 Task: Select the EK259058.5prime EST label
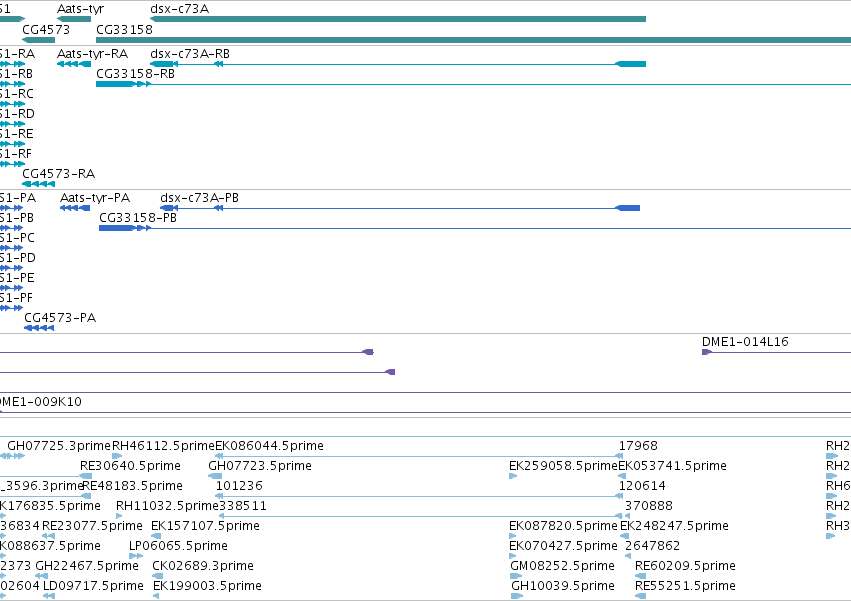tap(563, 466)
